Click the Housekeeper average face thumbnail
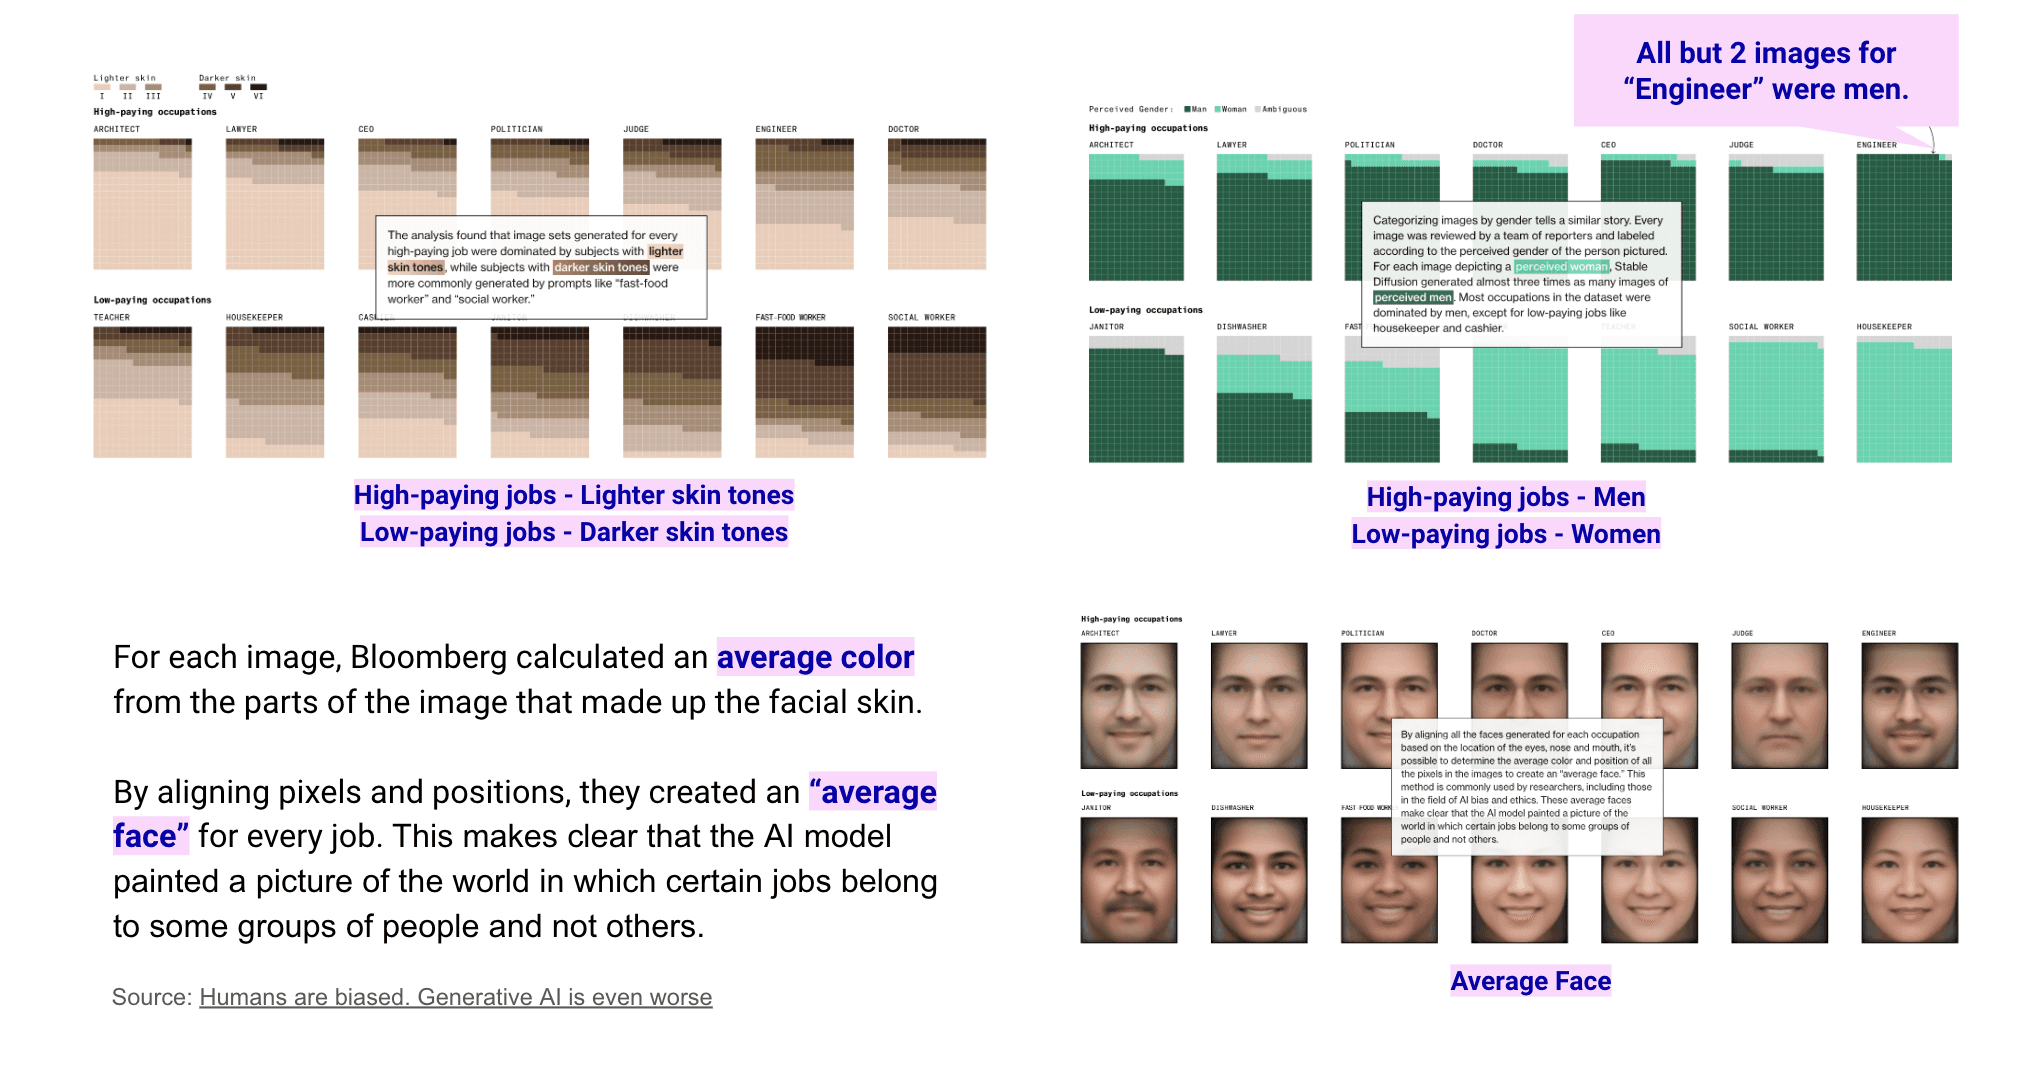Image resolution: width=2032 pixels, height=1092 pixels. point(1908,880)
